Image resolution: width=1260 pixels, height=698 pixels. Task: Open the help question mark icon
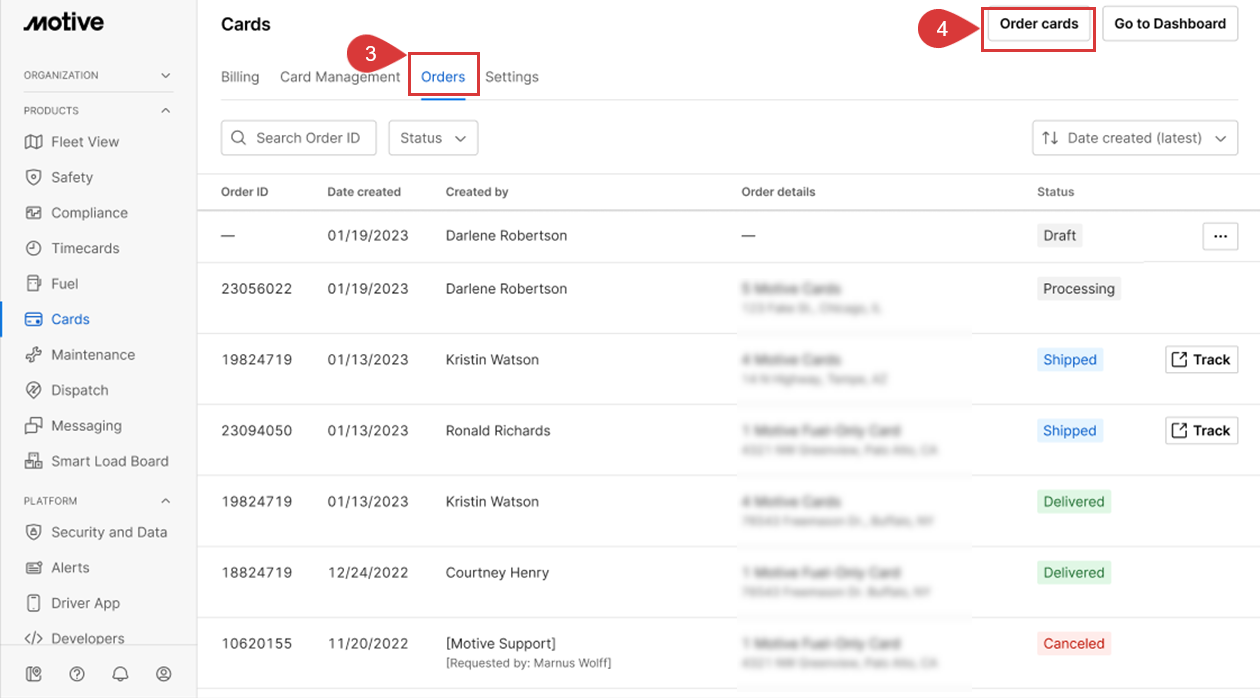(x=77, y=674)
